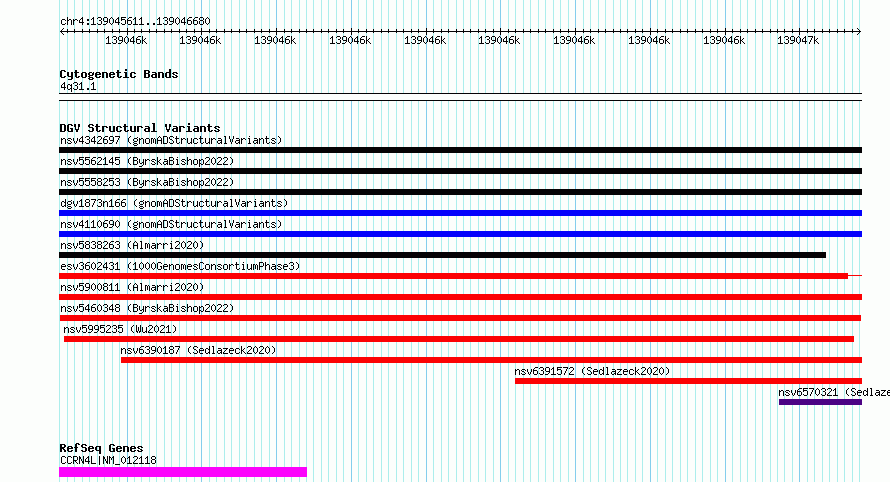
Task: Click the Cytogenetic Bands track heading
Action: click(x=119, y=74)
